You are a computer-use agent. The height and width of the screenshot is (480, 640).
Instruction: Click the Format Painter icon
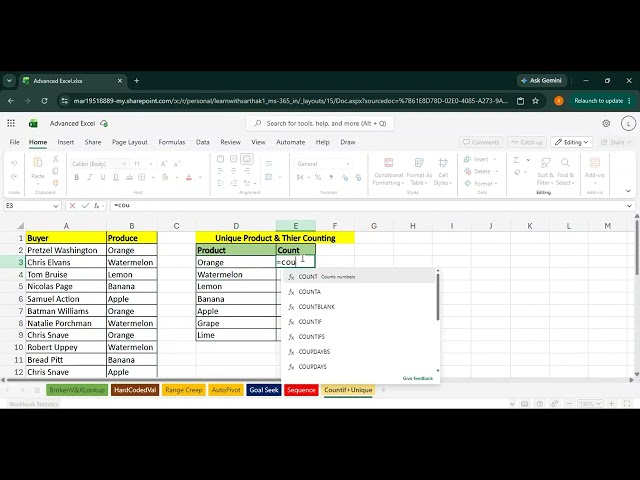pyautogui.click(x=56, y=184)
